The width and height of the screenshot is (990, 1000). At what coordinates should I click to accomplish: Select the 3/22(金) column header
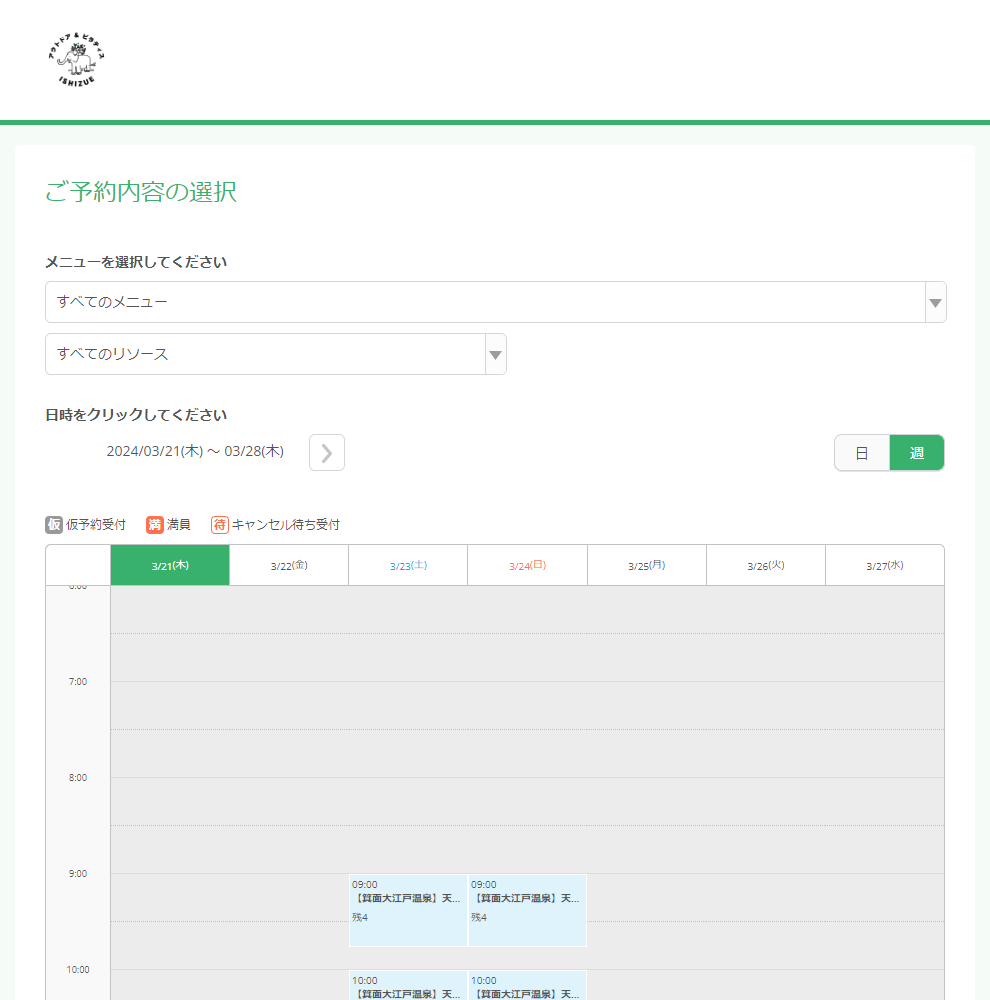tap(289, 565)
